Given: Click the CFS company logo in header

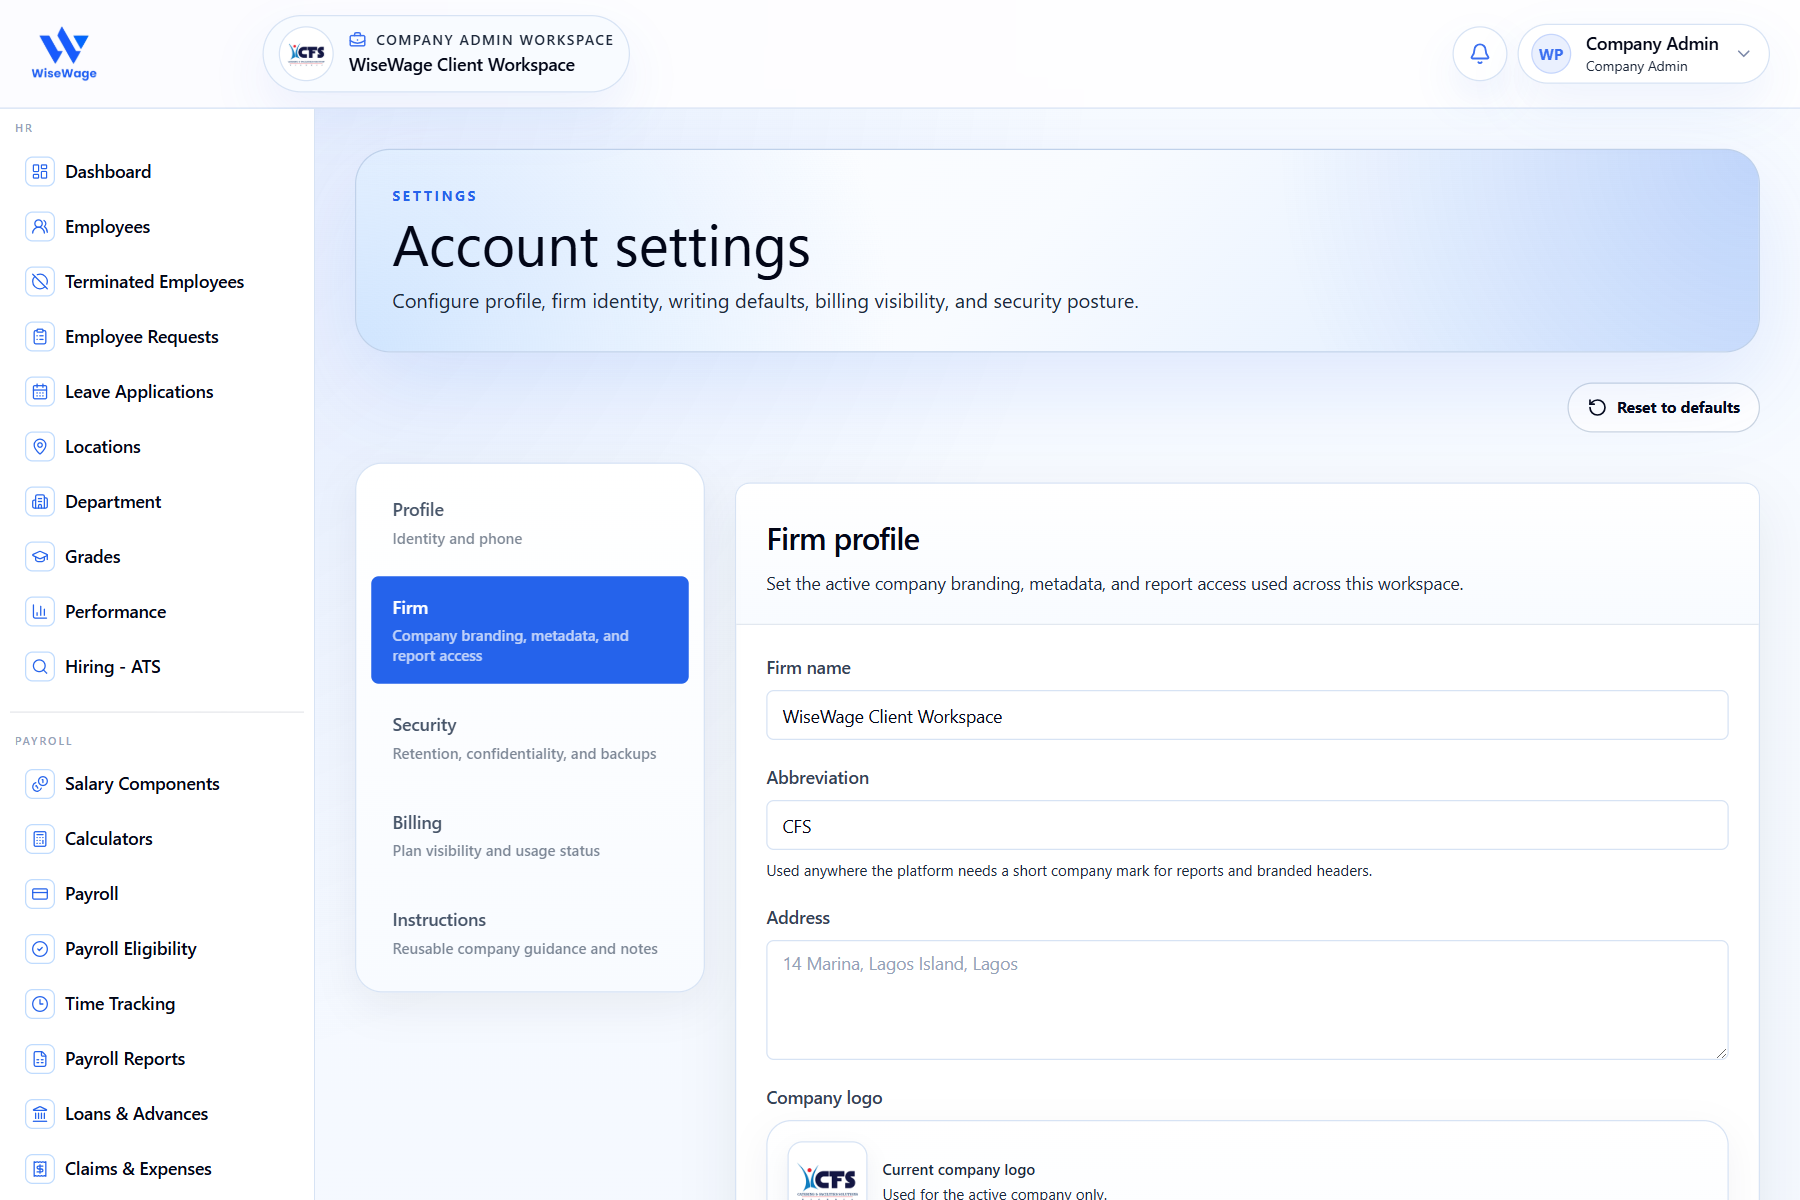Looking at the screenshot, I should (x=306, y=54).
